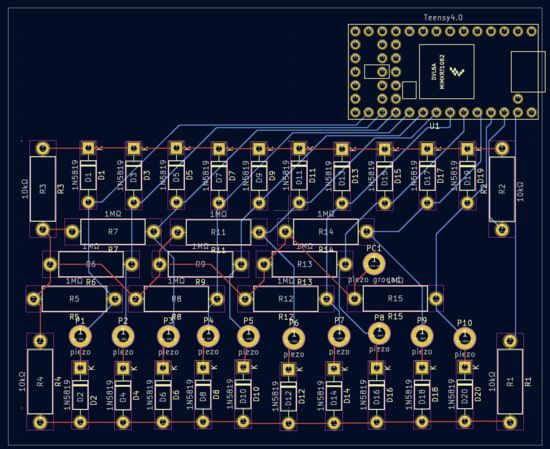Select diode D11 footprint body
The width and height of the screenshot is (550, 449).
click(299, 176)
